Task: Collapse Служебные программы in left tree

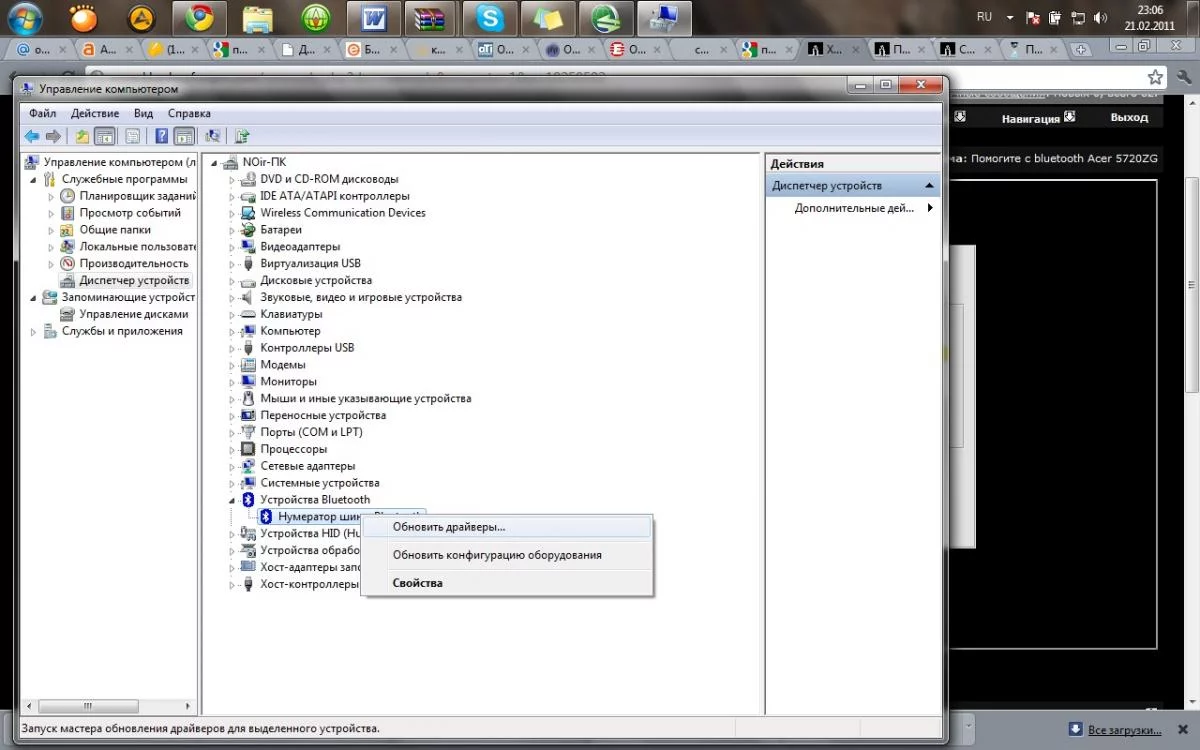Action: (33, 179)
